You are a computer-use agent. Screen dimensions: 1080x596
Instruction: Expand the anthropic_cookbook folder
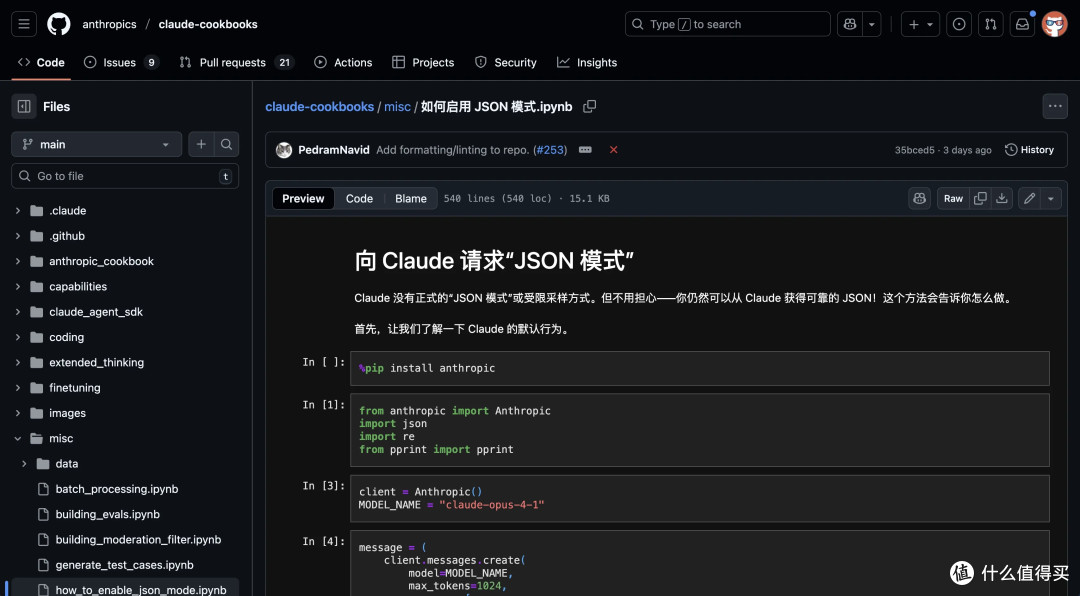click(x=18, y=261)
